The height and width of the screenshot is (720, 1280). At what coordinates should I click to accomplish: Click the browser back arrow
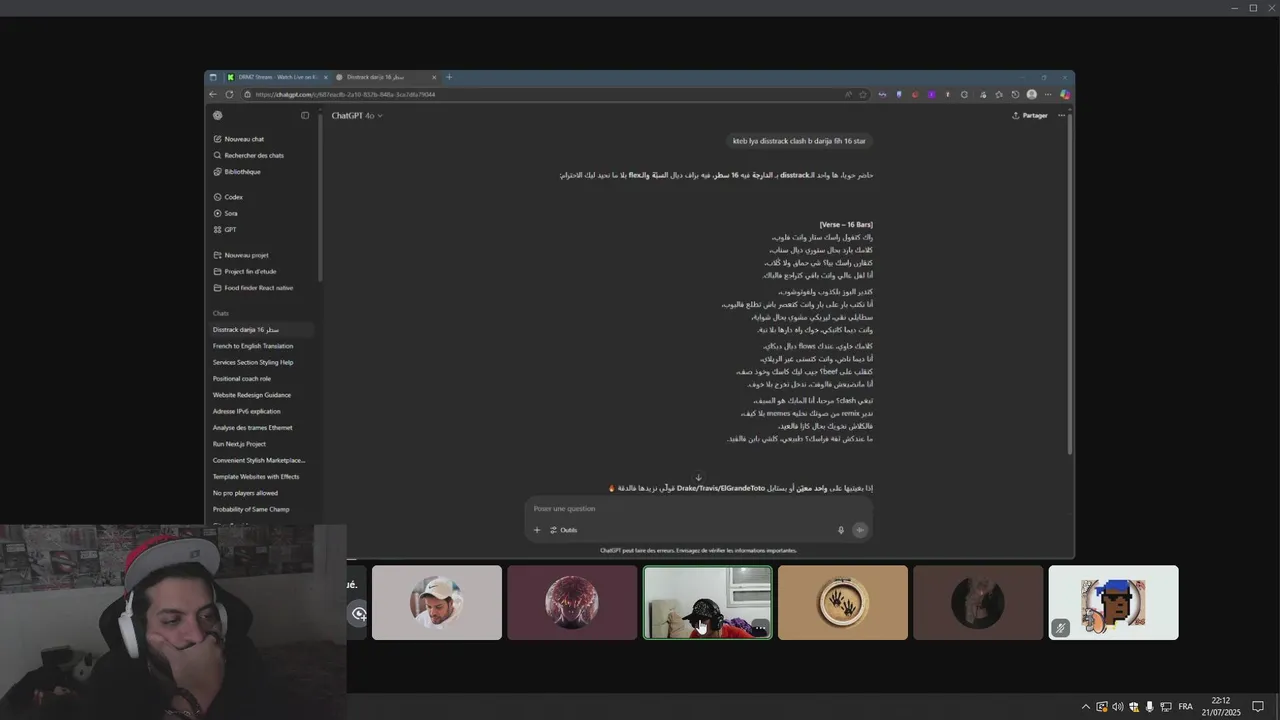213,95
